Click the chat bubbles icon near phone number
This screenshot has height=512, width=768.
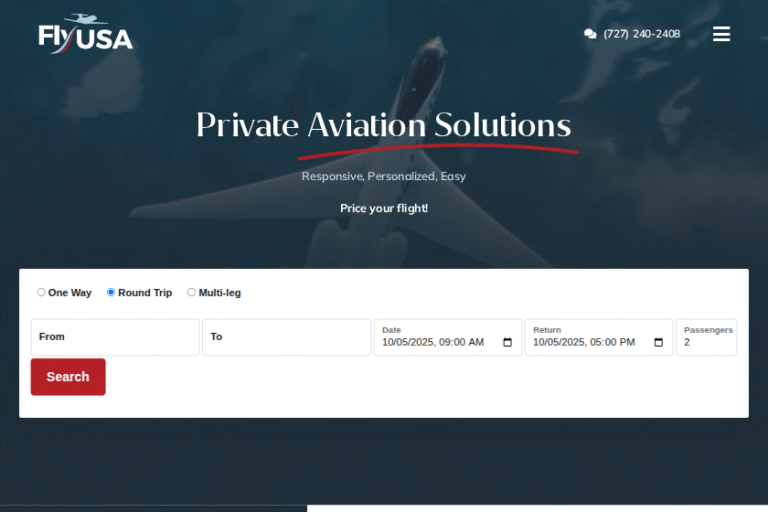590,34
